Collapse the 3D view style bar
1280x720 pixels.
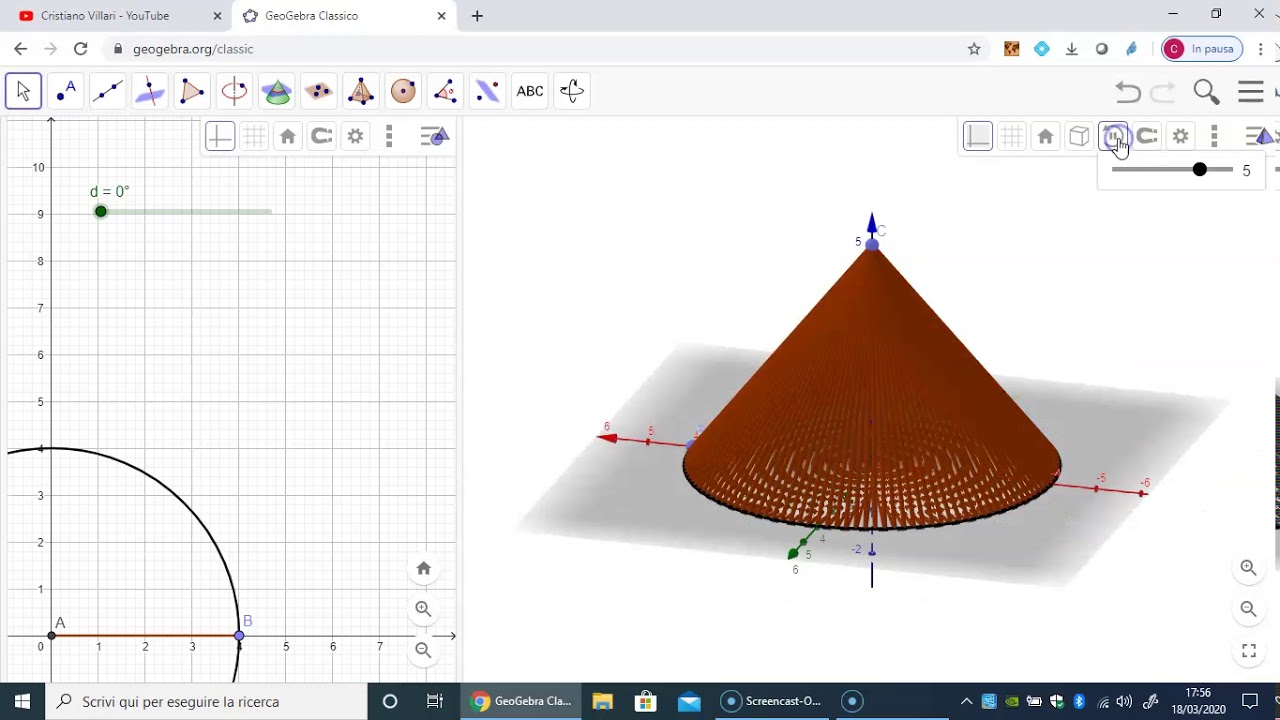[1260, 136]
